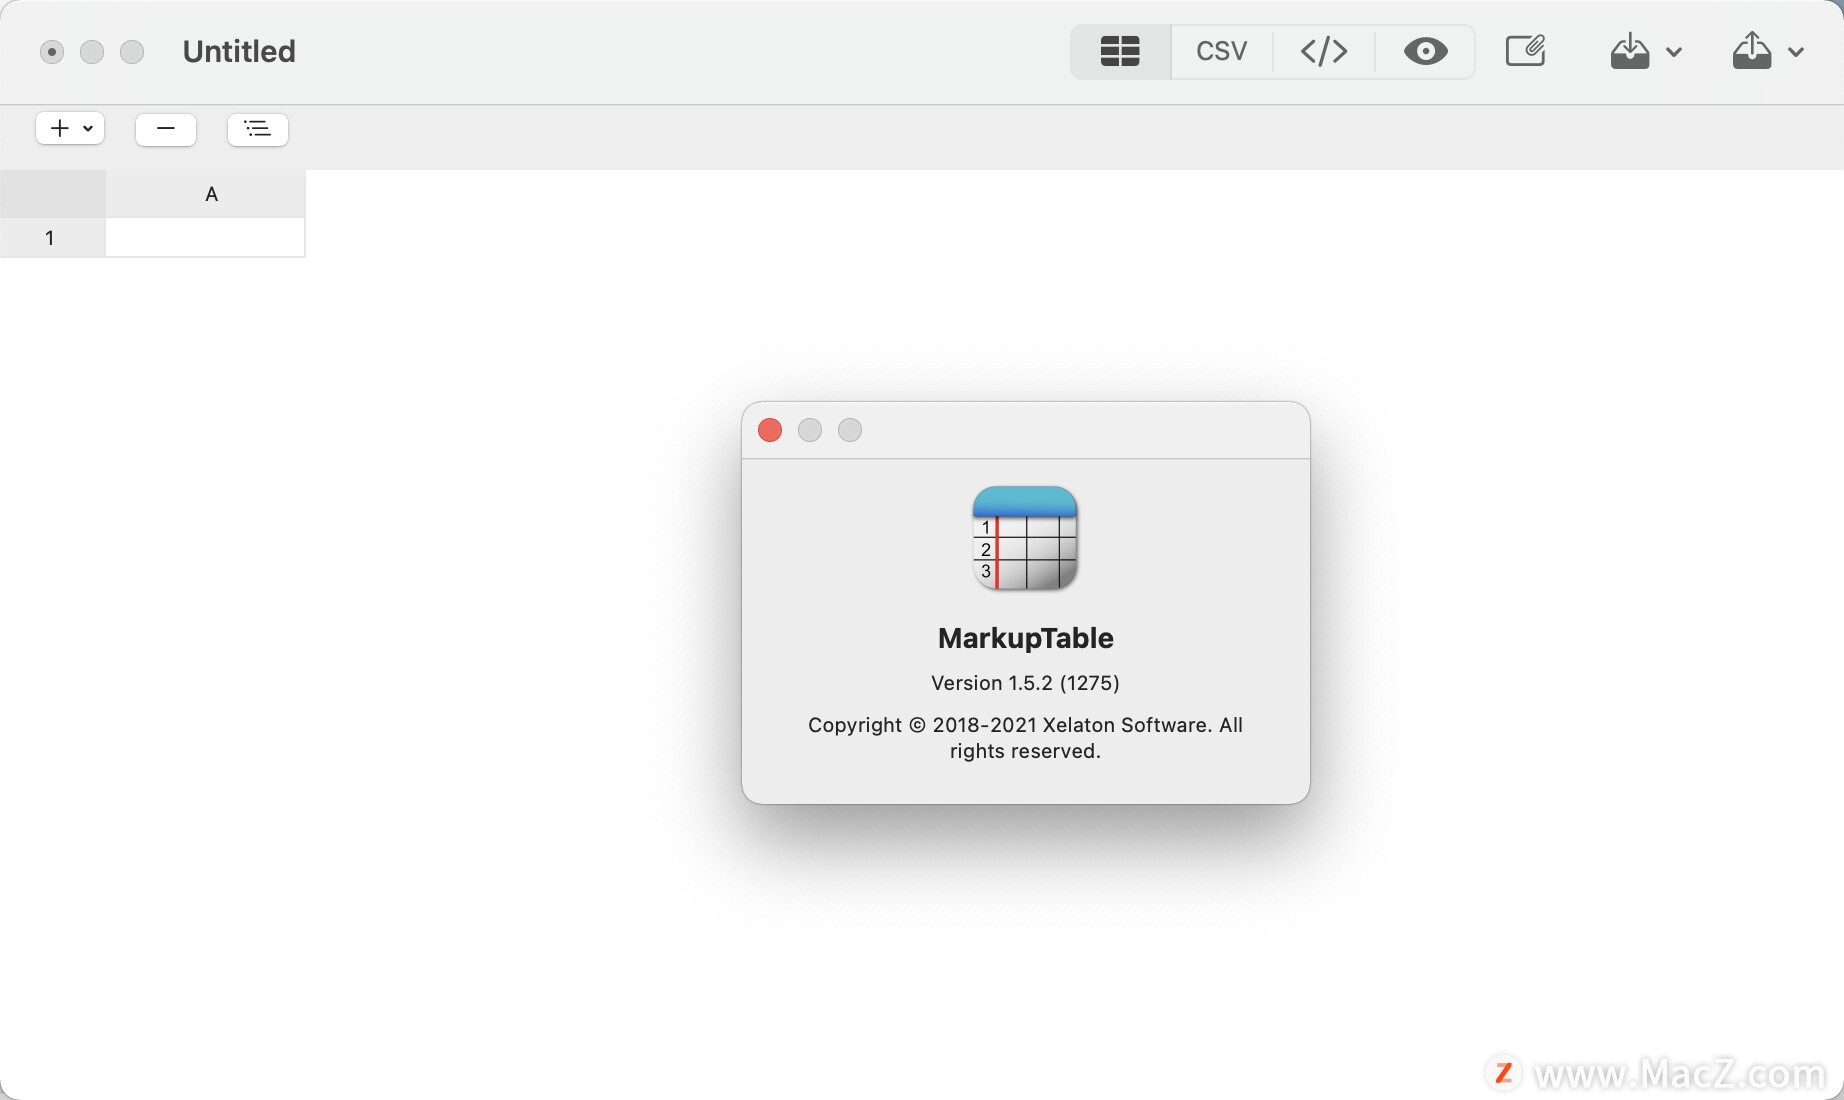
Task: Select column header A
Action: click(211, 193)
